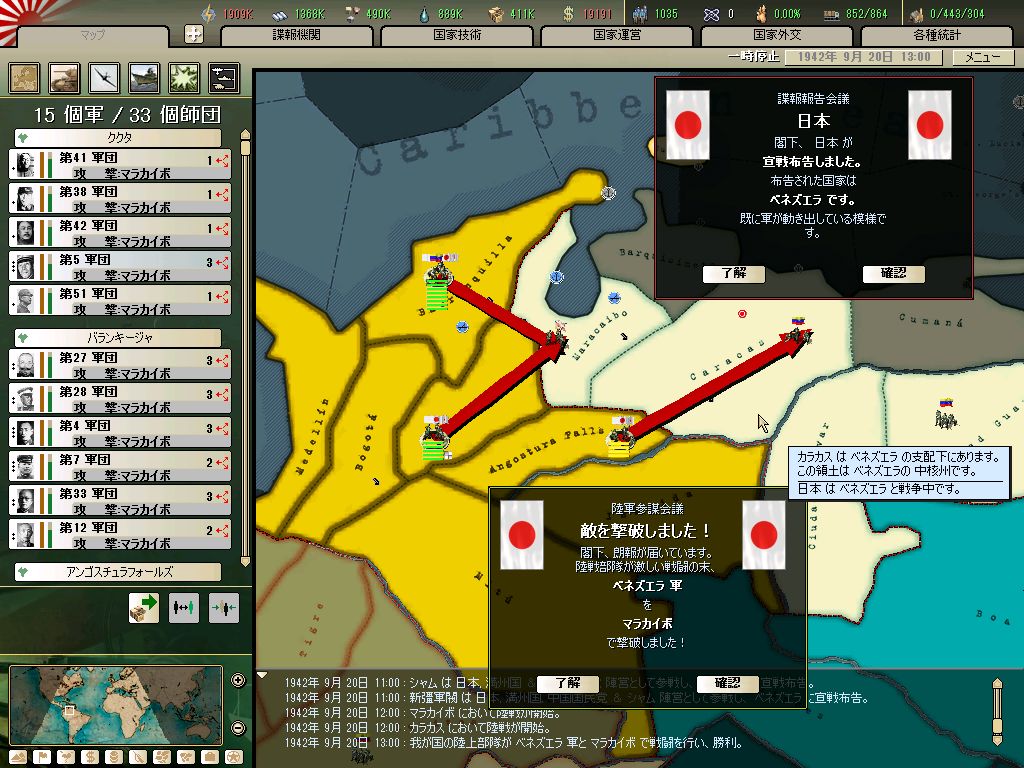Click the army list scroll-up arrow

point(246,135)
